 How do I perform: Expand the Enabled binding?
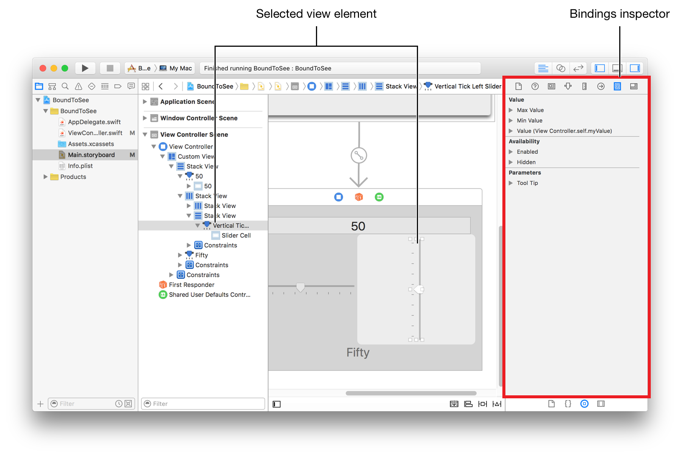coord(511,152)
